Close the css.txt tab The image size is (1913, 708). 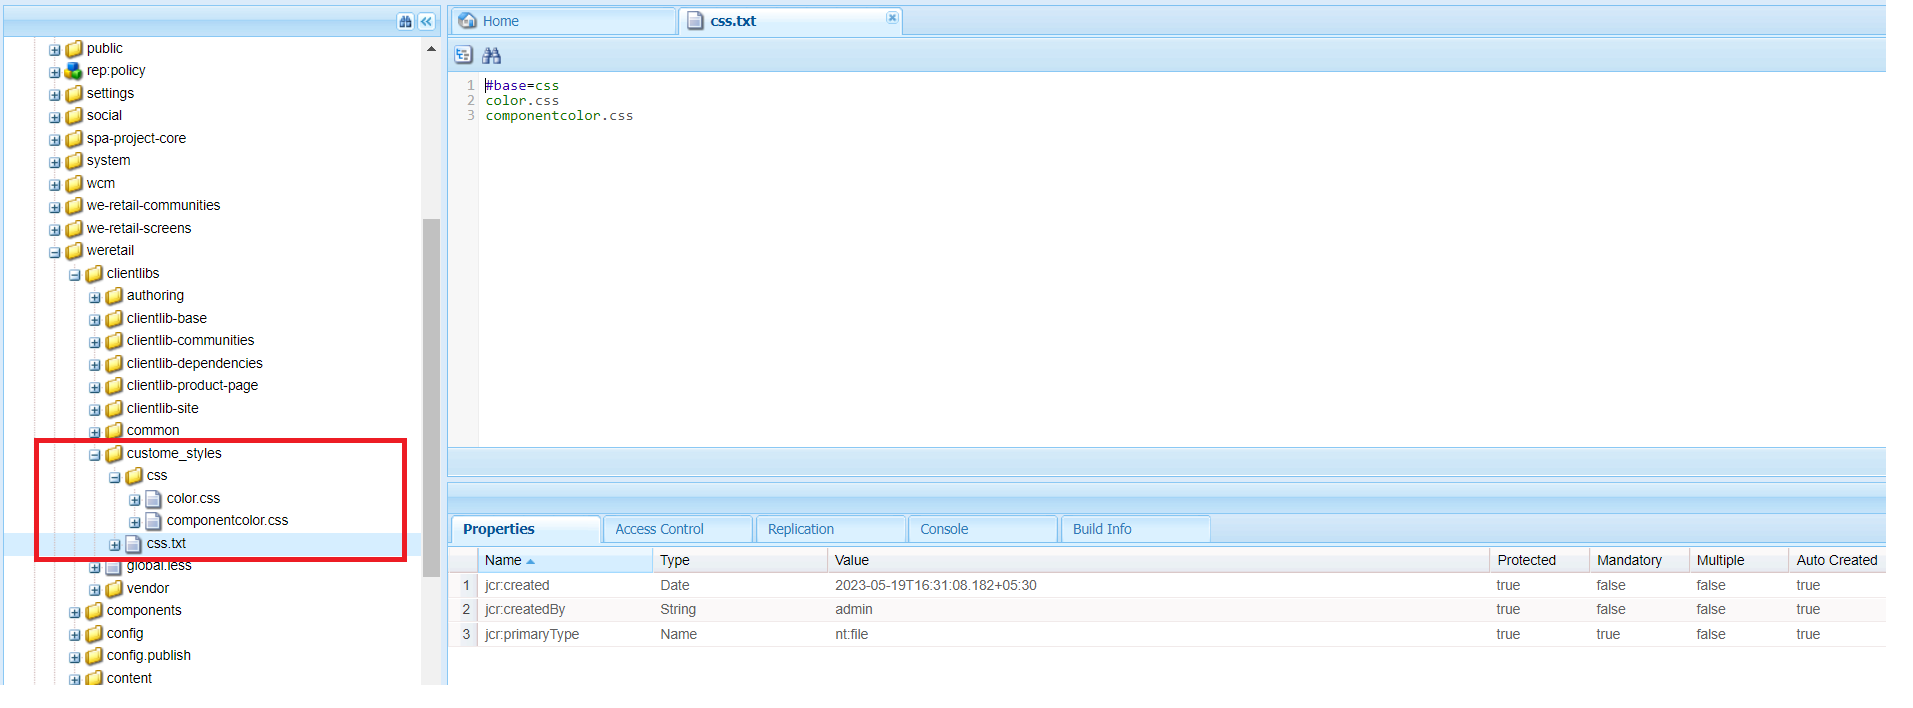pos(892,17)
